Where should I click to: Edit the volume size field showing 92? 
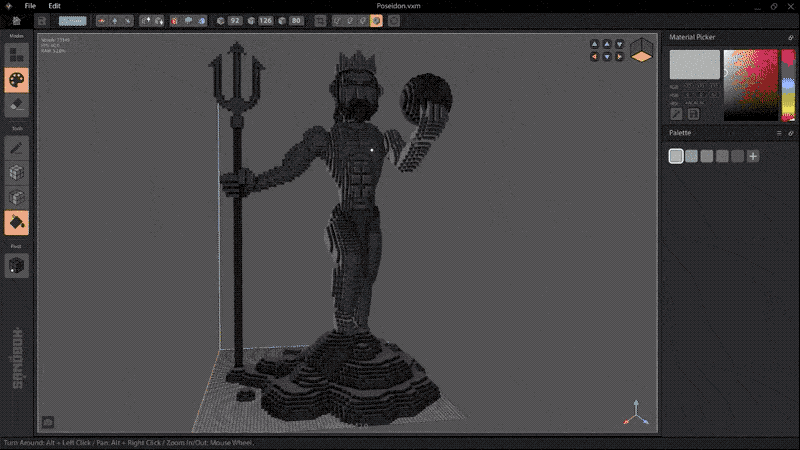[x=235, y=21]
